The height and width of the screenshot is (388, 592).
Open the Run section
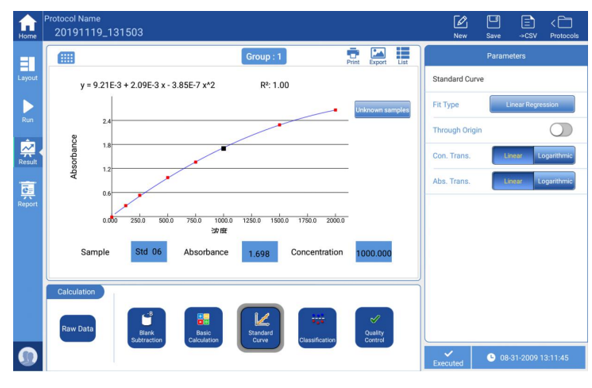(x=28, y=111)
